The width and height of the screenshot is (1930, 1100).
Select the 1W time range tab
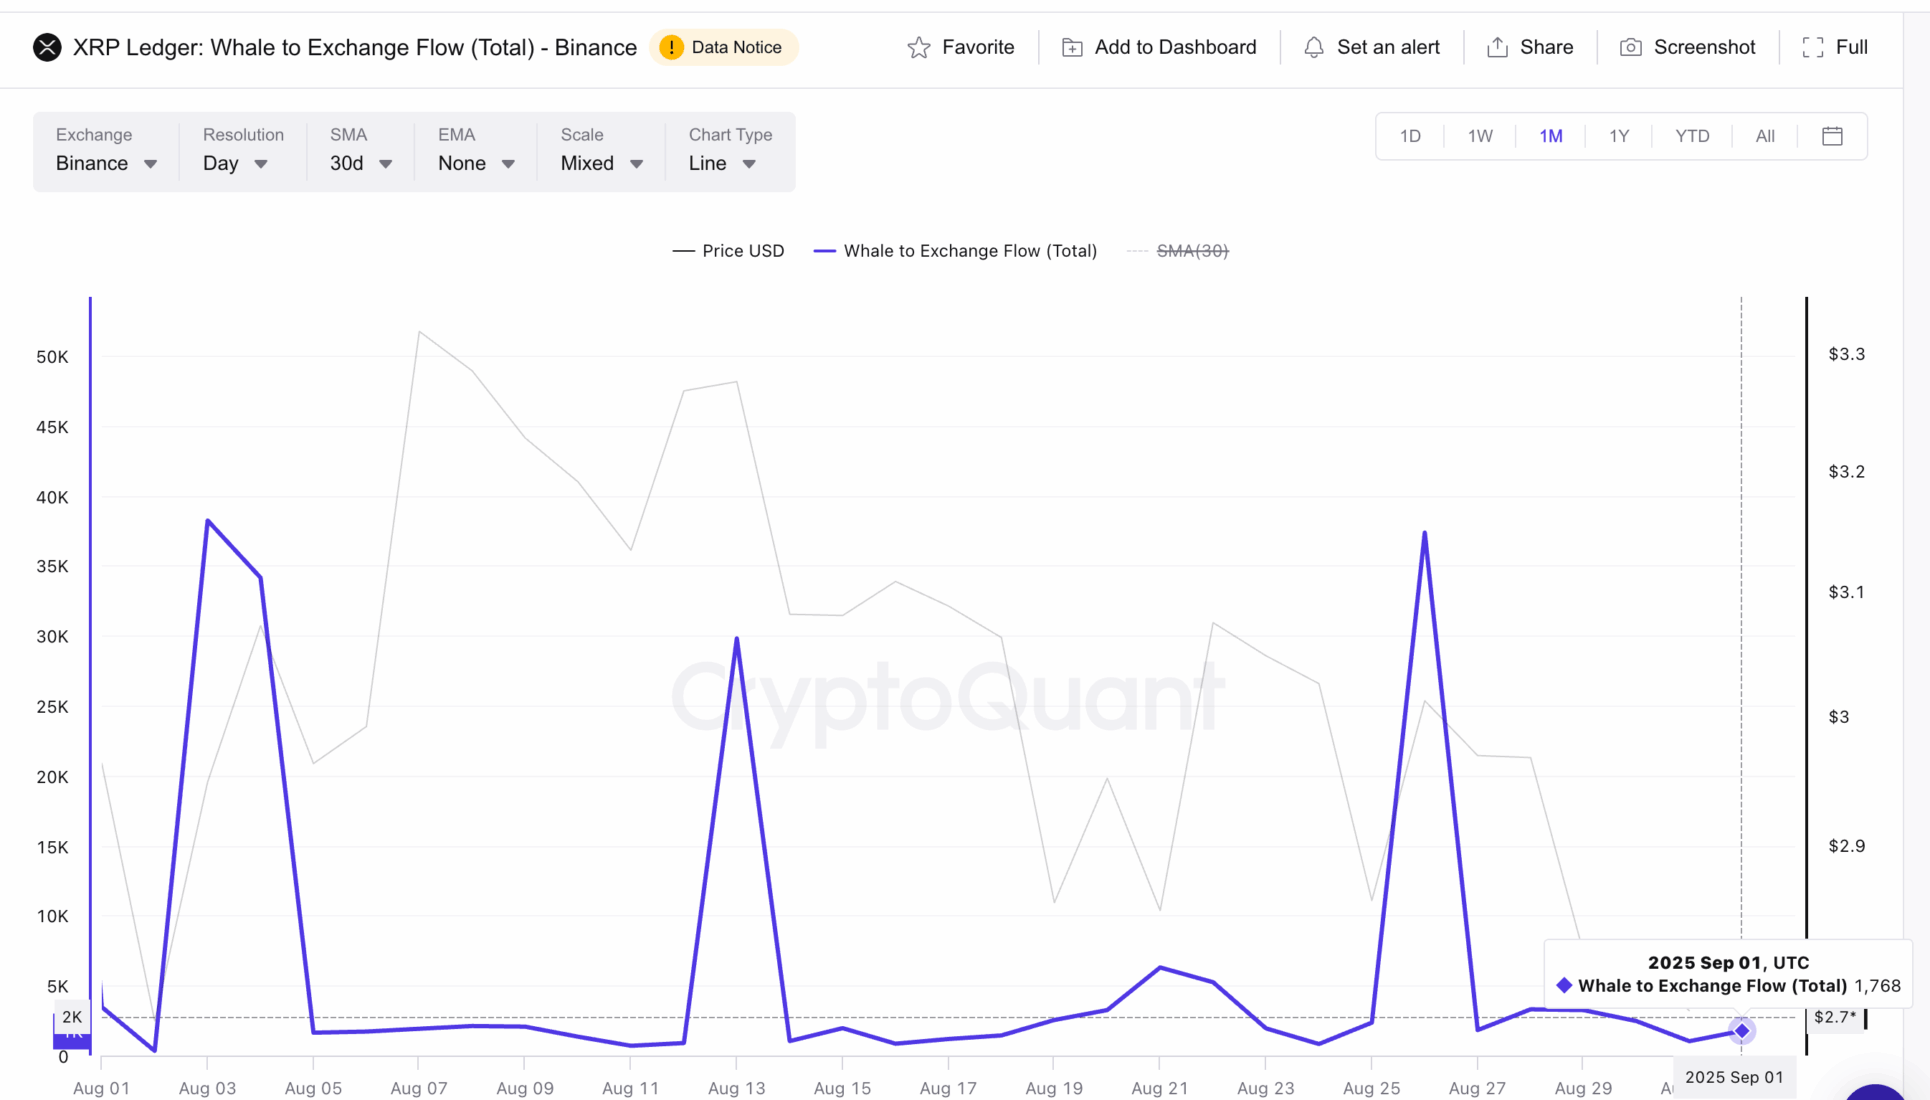coord(1479,136)
